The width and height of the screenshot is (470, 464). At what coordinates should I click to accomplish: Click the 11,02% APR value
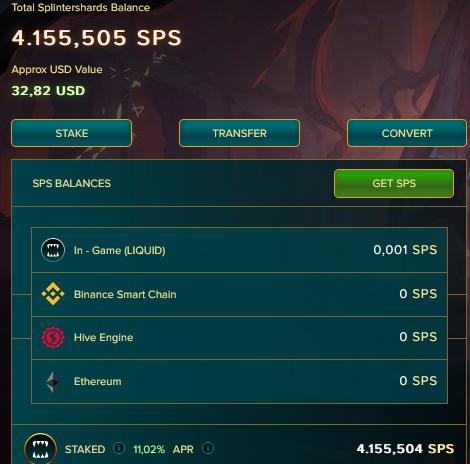pos(149,449)
